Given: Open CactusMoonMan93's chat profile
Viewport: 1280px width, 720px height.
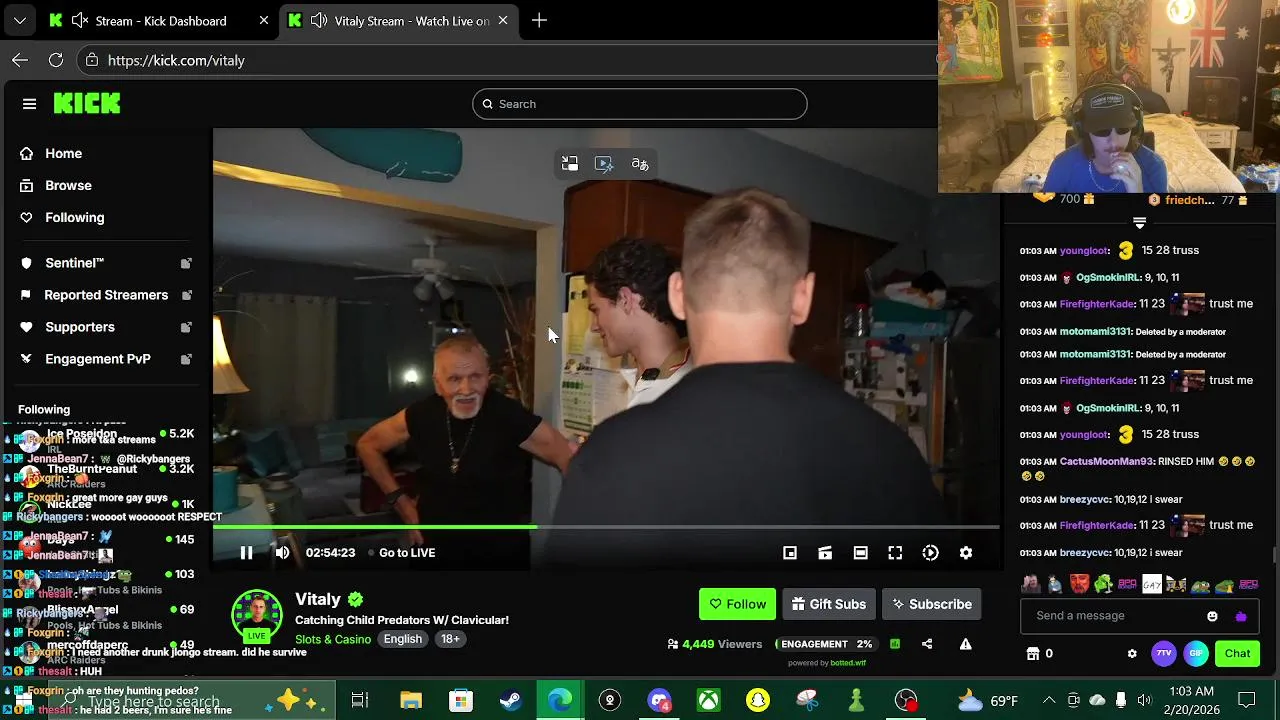Looking at the screenshot, I should point(1106,462).
